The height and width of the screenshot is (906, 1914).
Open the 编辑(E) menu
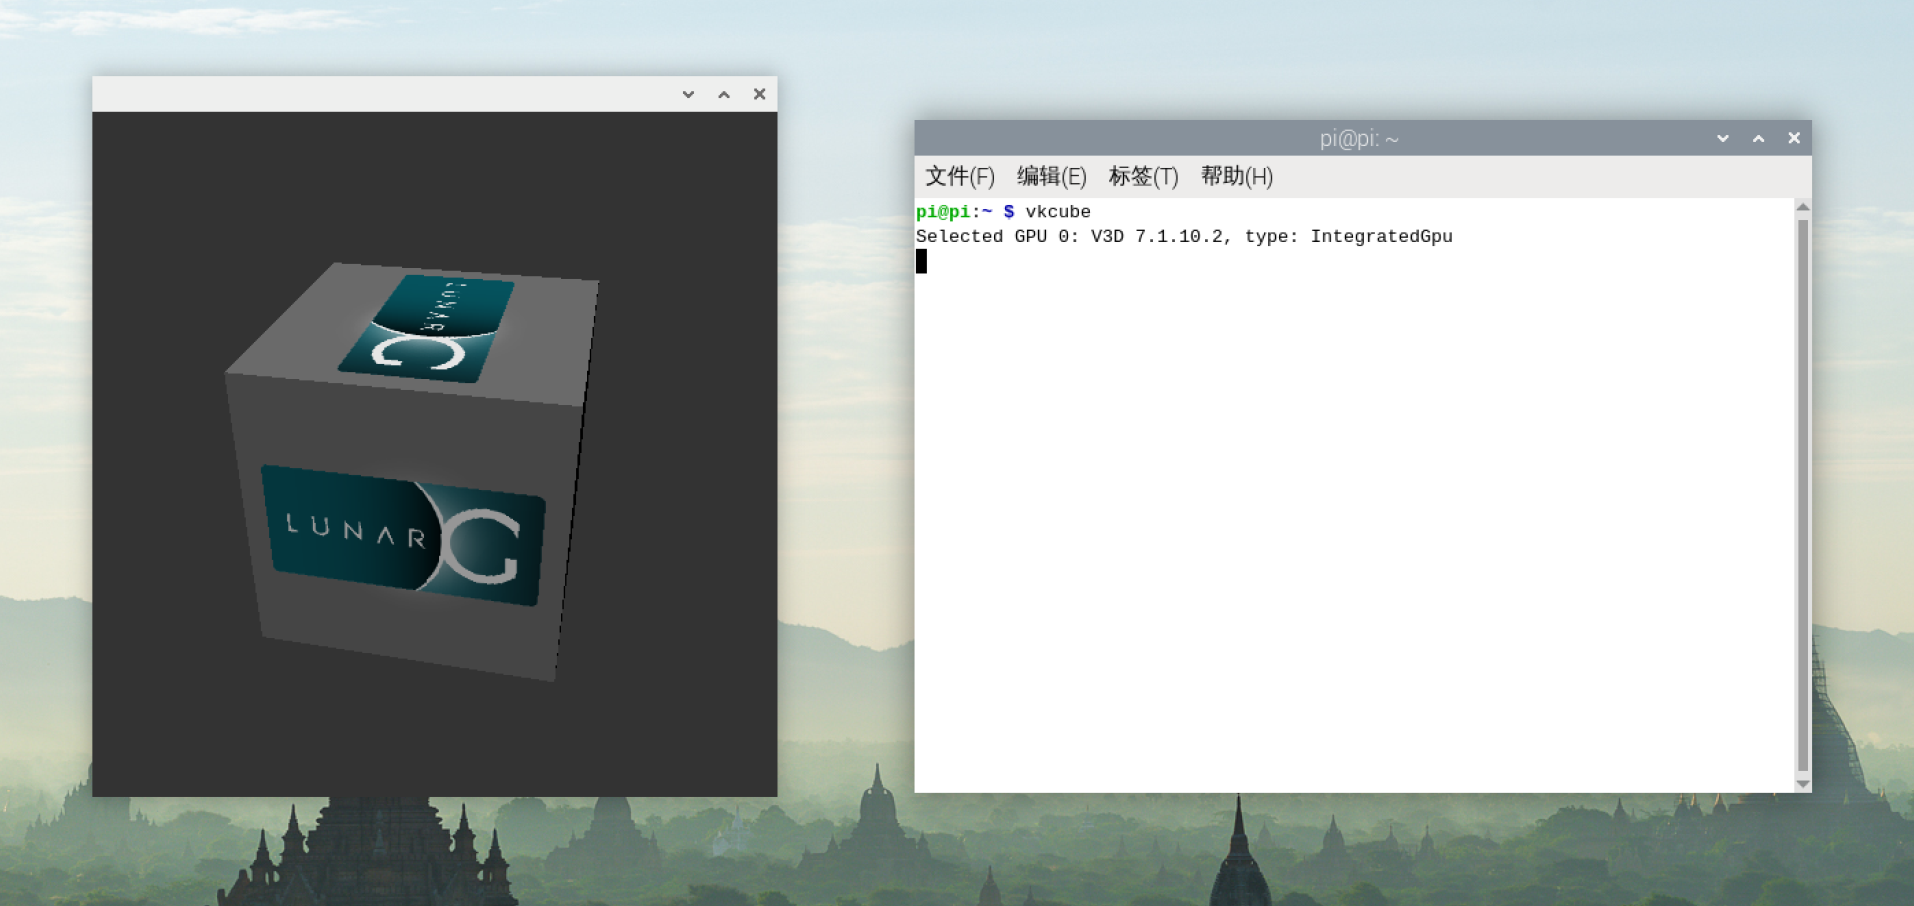point(1051,177)
